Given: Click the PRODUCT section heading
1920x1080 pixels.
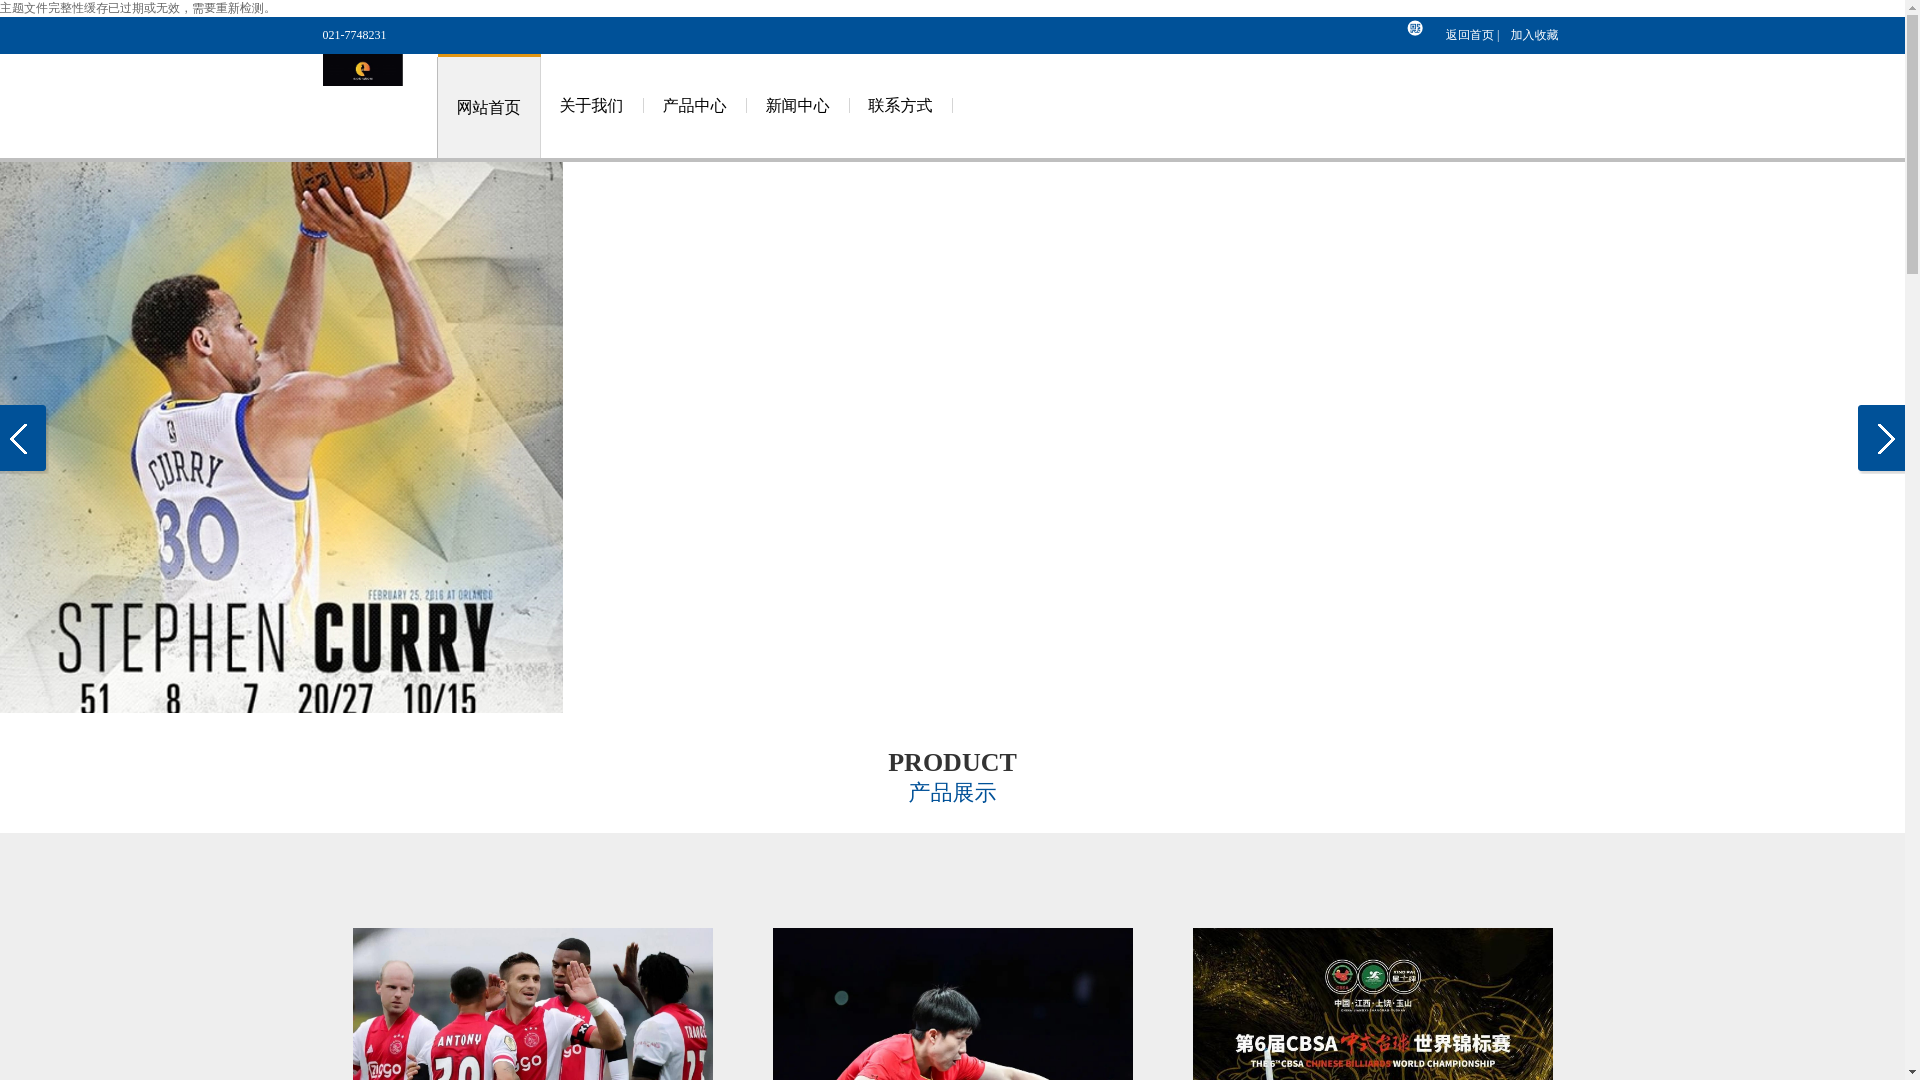Looking at the screenshot, I should point(952,762).
